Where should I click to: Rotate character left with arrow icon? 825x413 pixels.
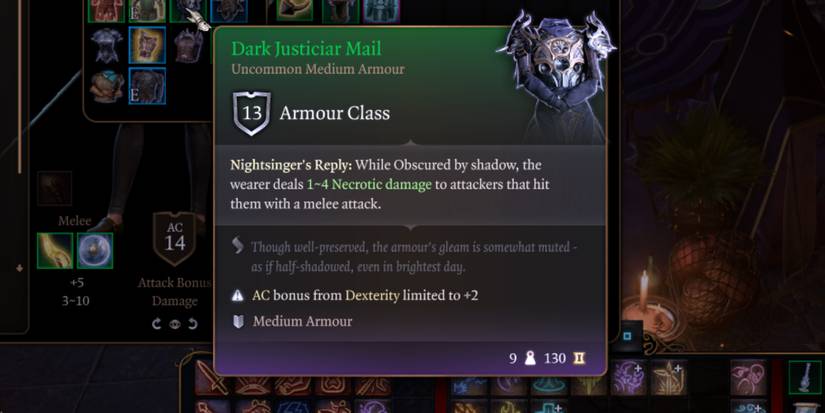(156, 324)
